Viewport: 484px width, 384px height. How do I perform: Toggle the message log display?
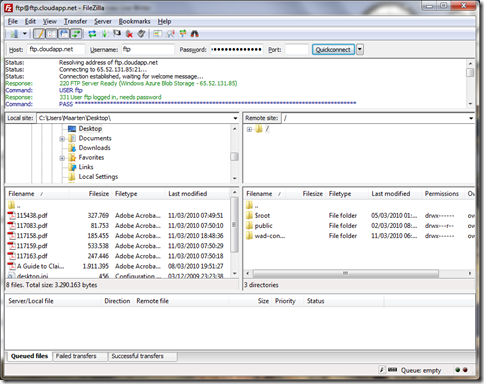[39, 34]
